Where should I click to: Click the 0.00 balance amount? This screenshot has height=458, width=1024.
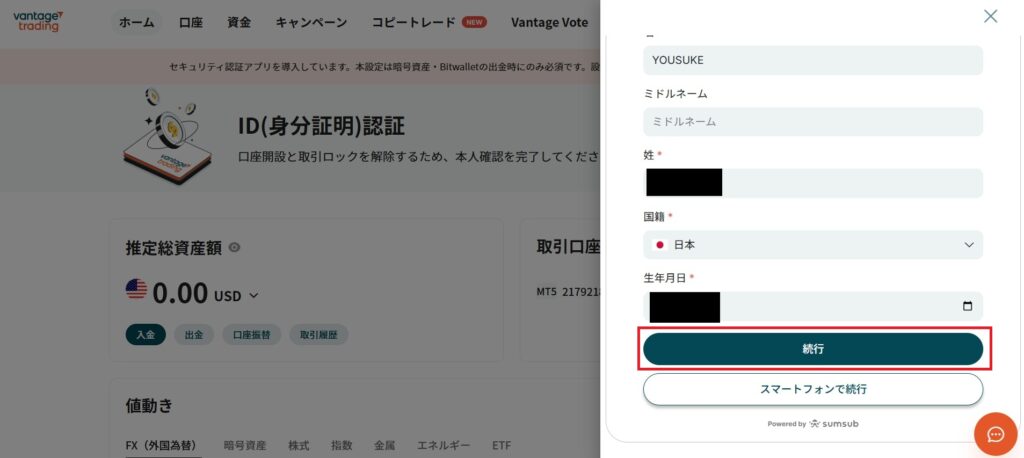(180, 293)
